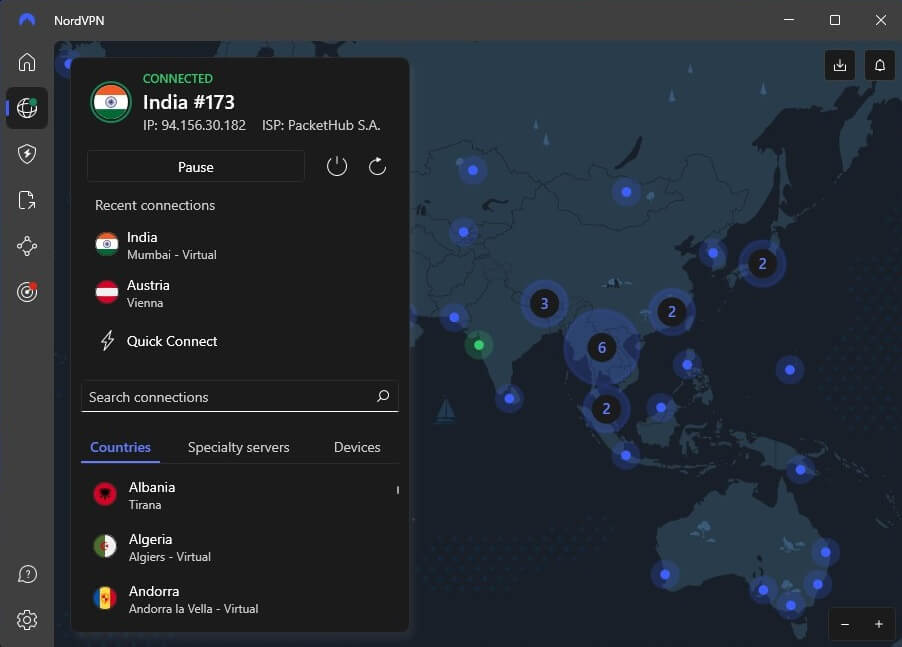Click the connected India flag icon
Screen dimensions: 902x647
(111, 102)
